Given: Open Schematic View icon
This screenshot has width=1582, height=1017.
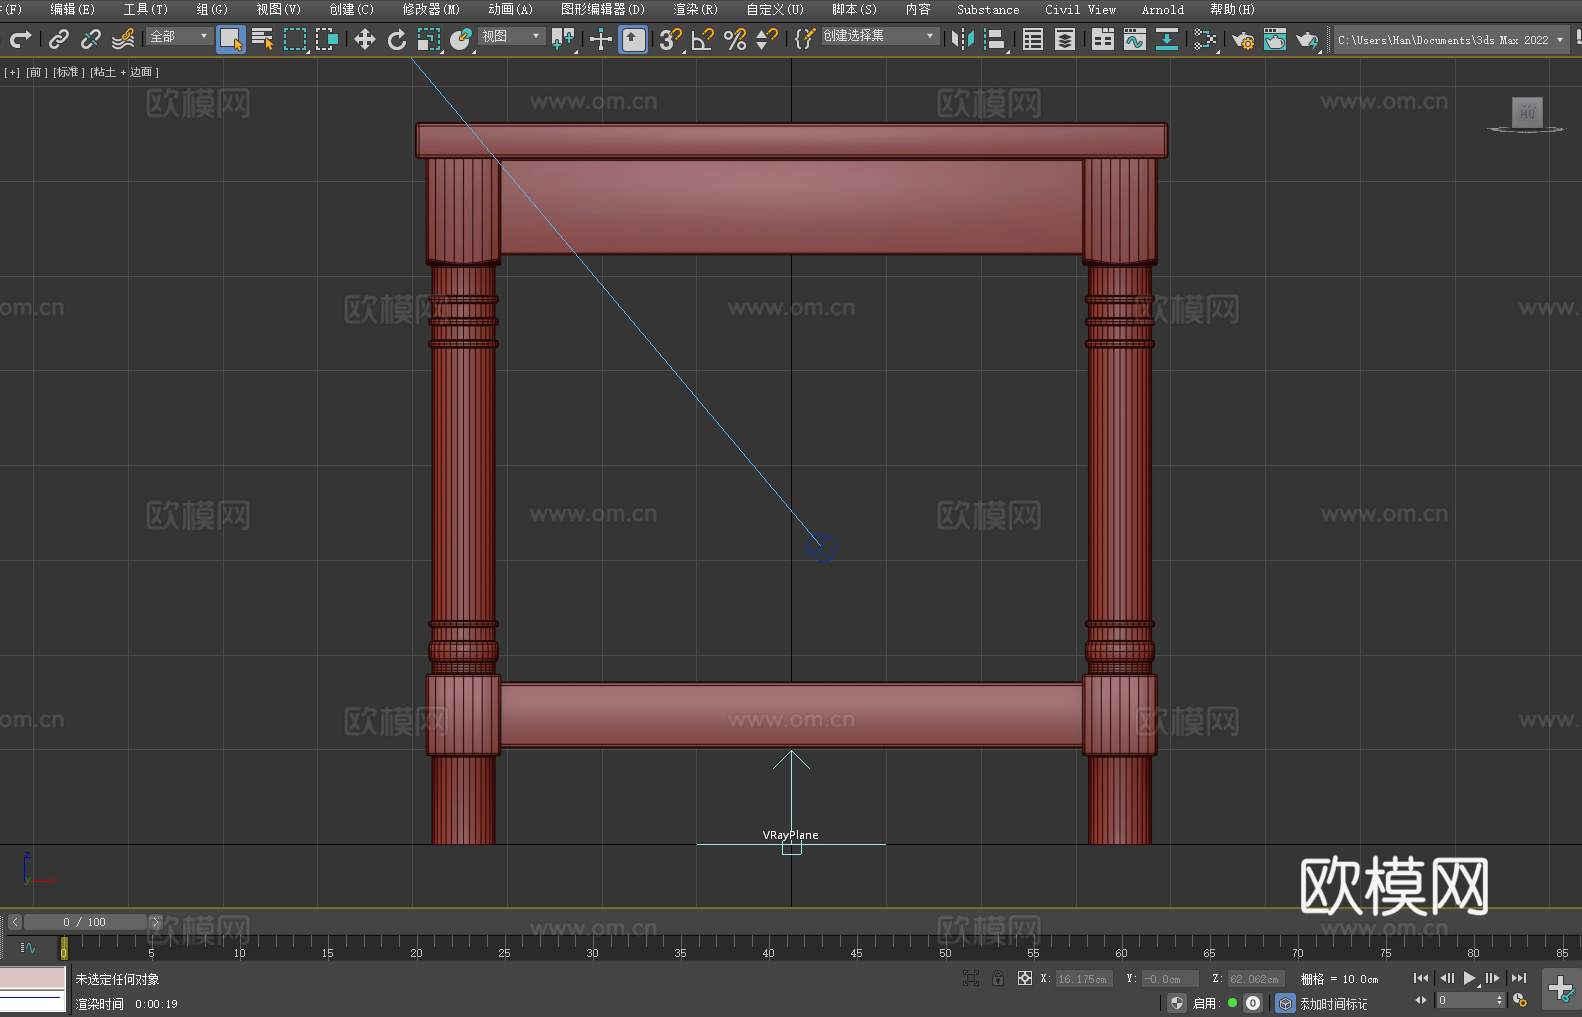Looking at the screenshot, I should [x=1167, y=39].
